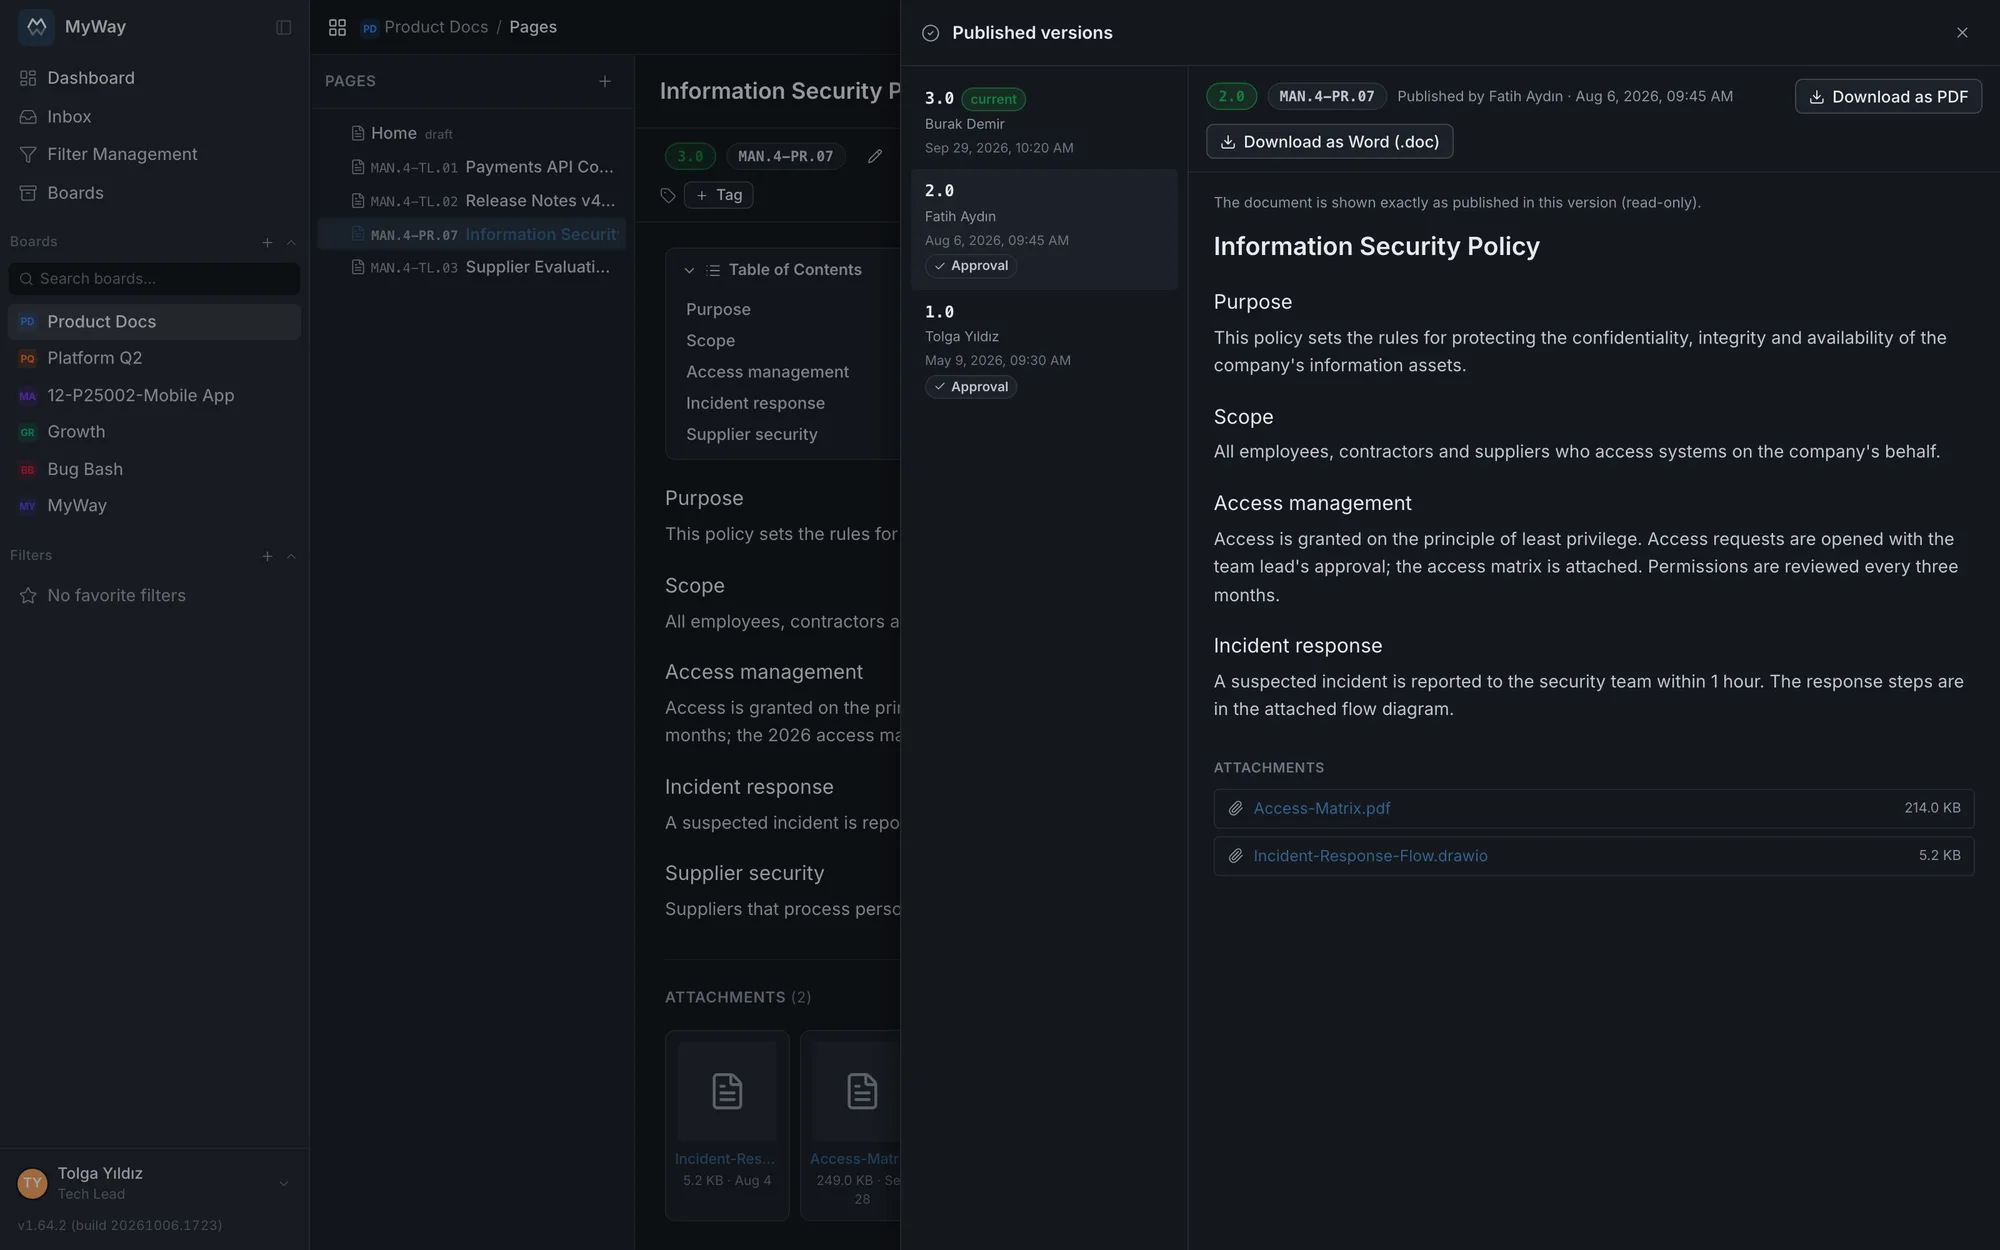This screenshot has width=2000, height=1250.
Task: Click the search boards input field
Action: pos(154,279)
